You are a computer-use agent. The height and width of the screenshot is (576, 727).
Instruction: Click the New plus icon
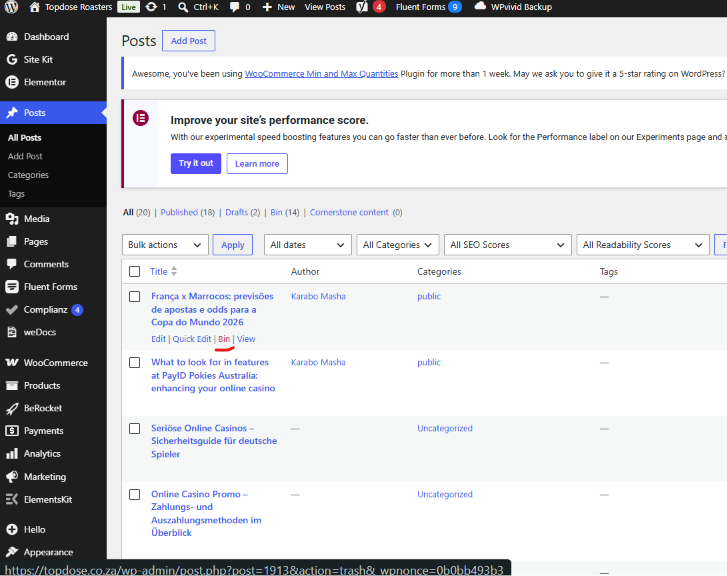267,7
